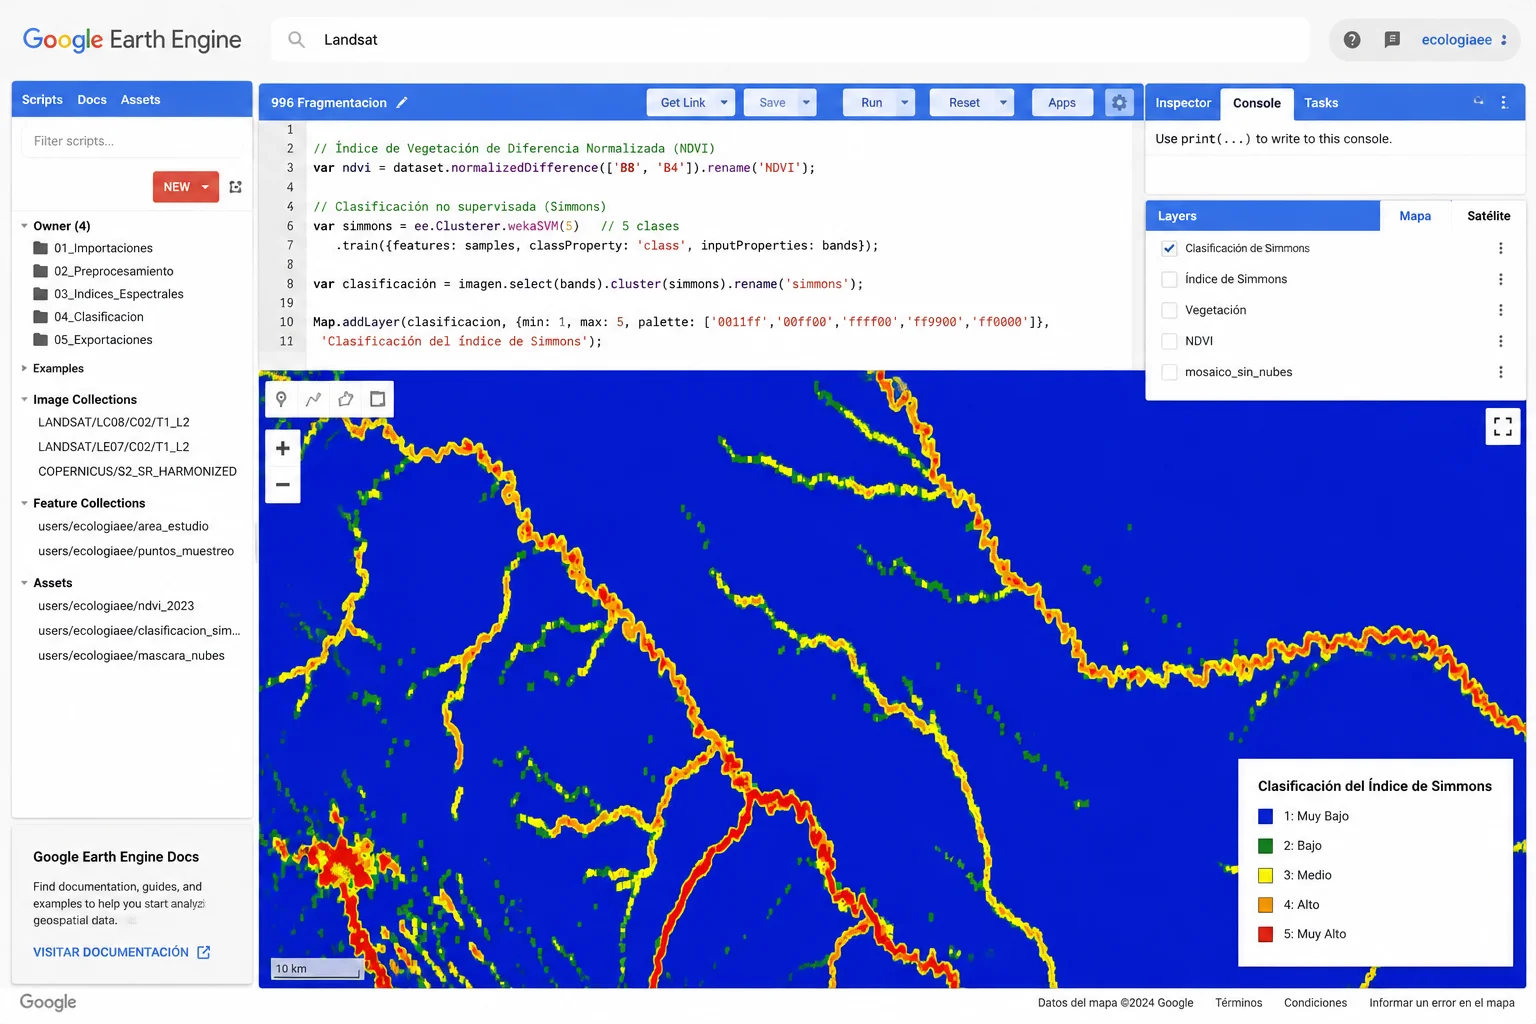Click the small icon left of console overflow menu

click(x=1478, y=101)
